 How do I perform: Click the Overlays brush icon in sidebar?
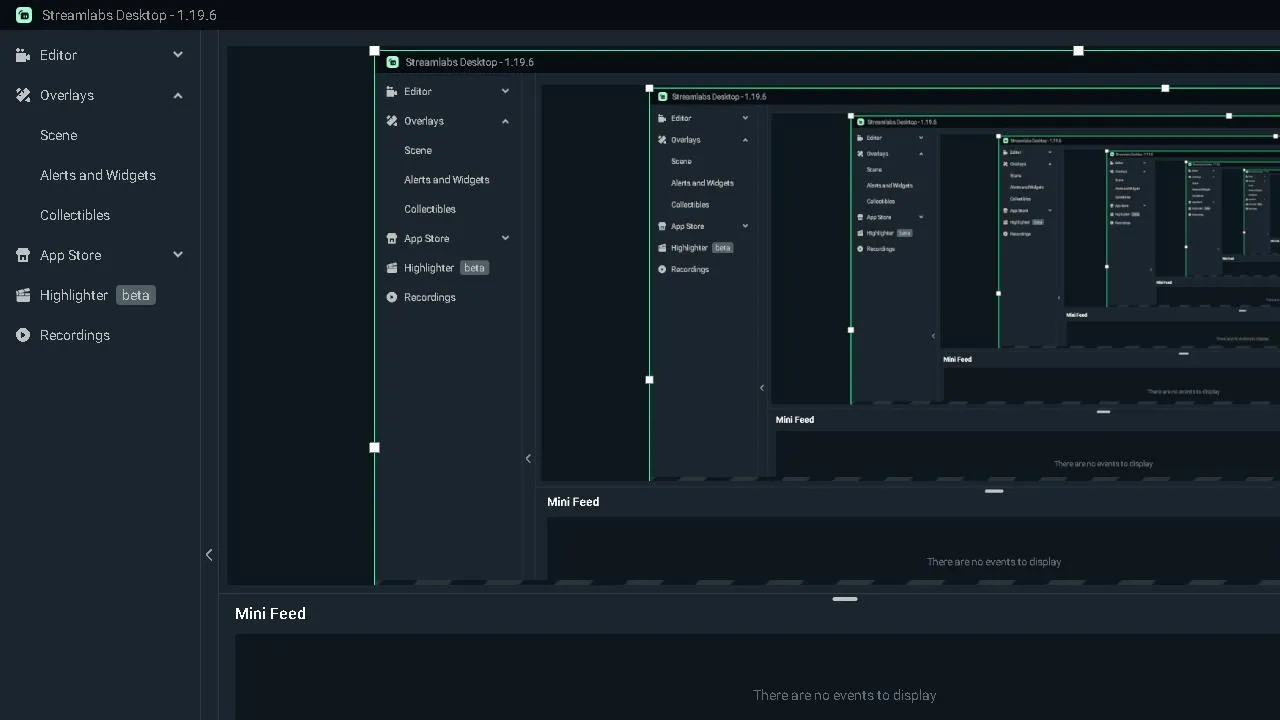pyautogui.click(x=23, y=95)
